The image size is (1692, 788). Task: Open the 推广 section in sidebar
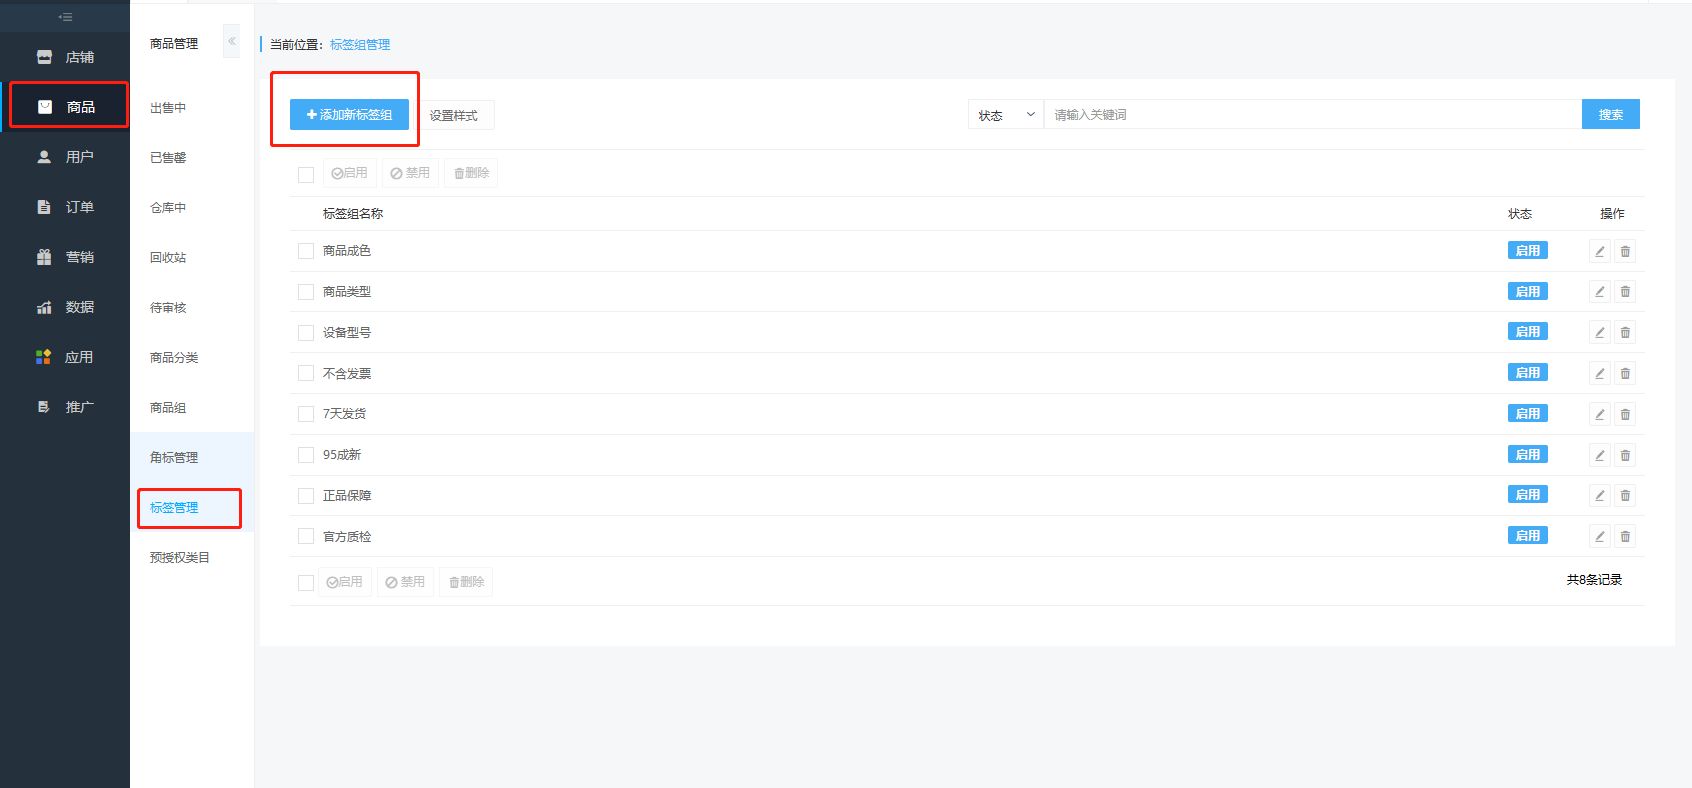[65, 407]
